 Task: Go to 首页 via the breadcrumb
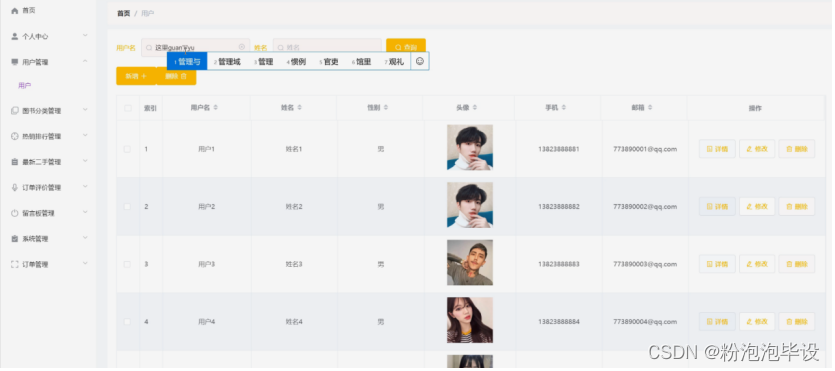[124, 13]
